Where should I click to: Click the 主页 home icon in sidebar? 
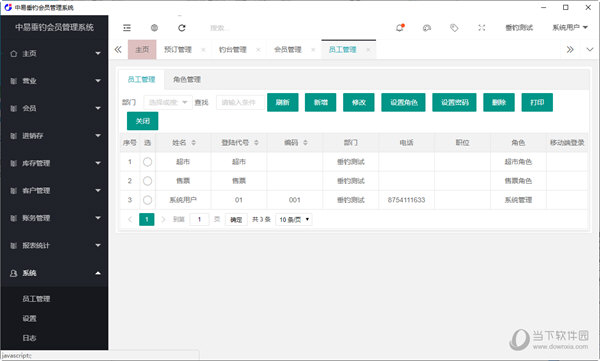[14, 54]
